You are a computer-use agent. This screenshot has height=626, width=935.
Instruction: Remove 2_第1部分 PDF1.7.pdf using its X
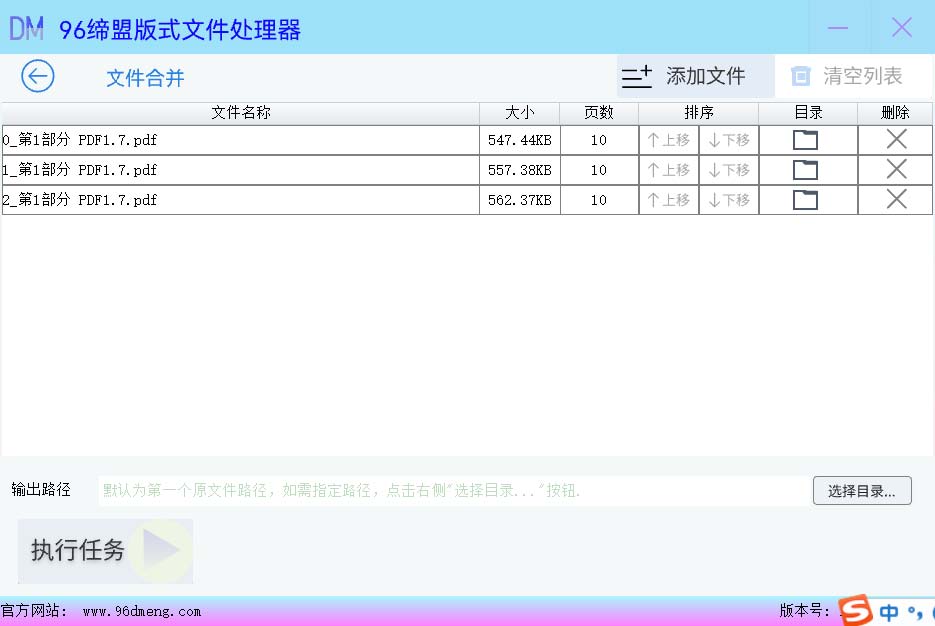coord(896,199)
